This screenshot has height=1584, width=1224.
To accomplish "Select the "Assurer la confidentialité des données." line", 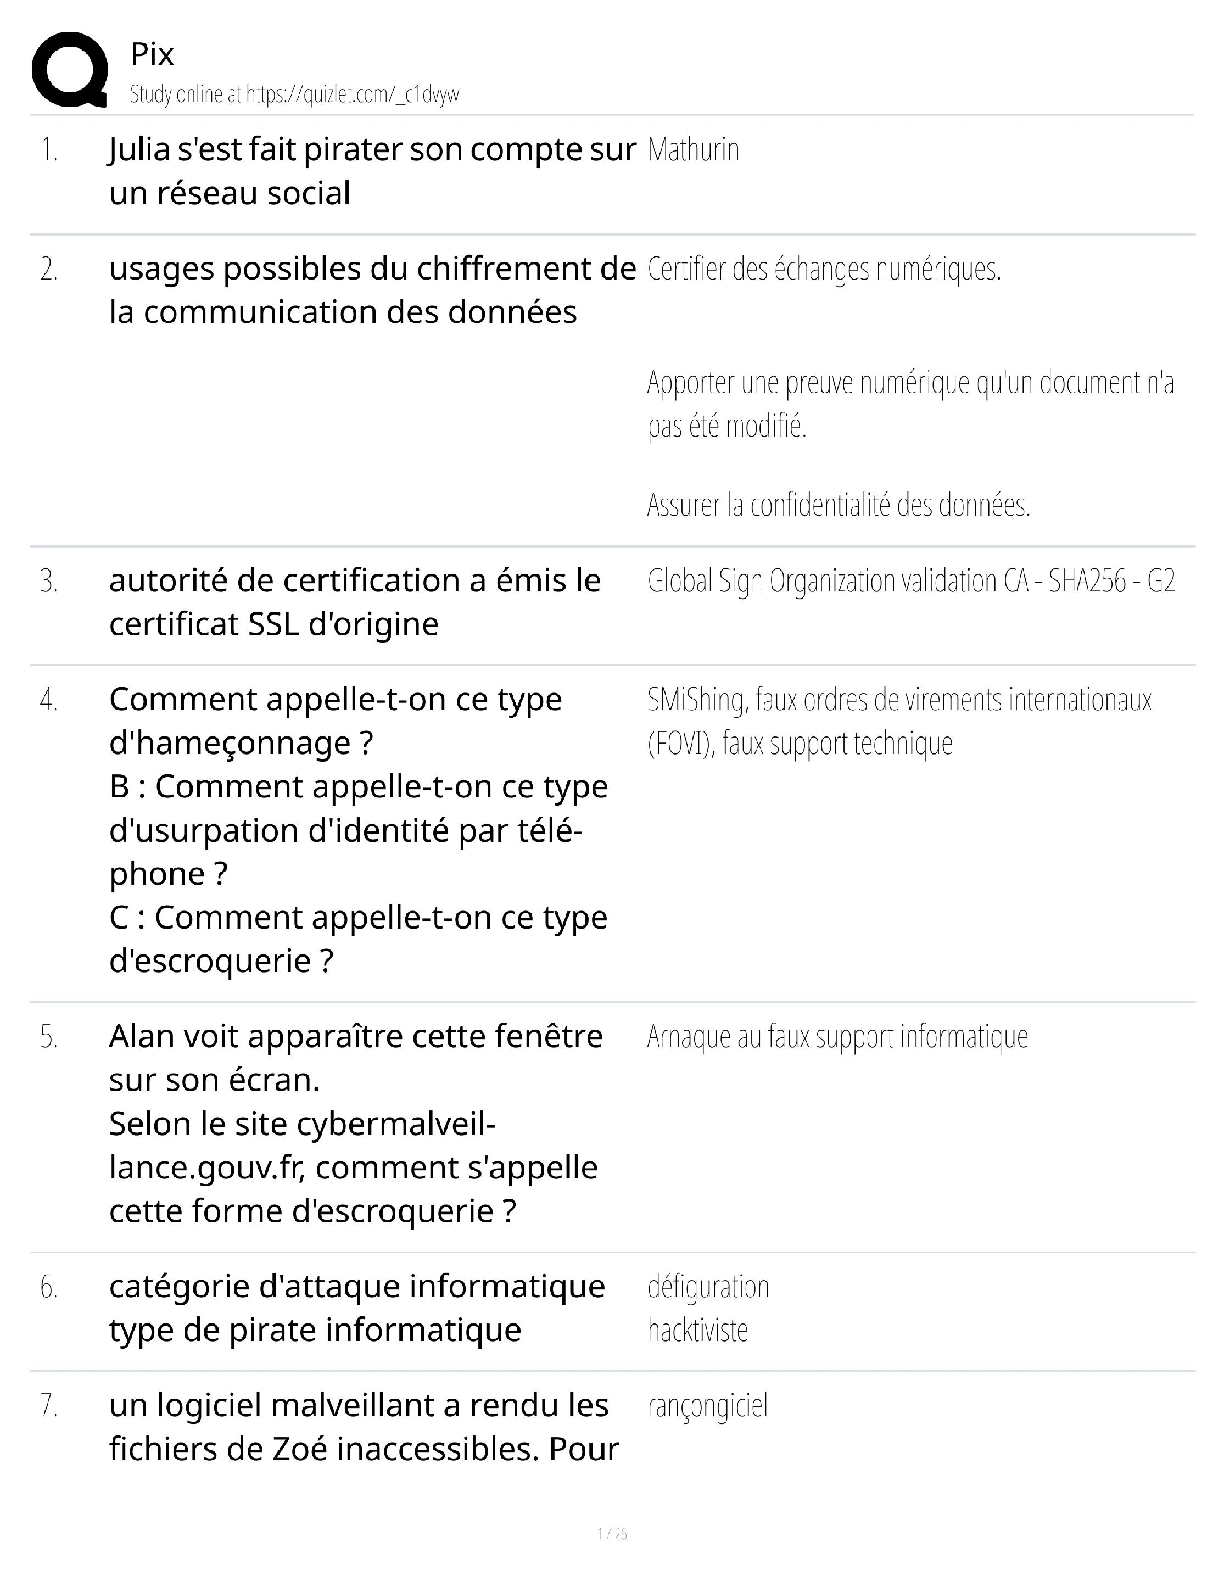I will (838, 505).
